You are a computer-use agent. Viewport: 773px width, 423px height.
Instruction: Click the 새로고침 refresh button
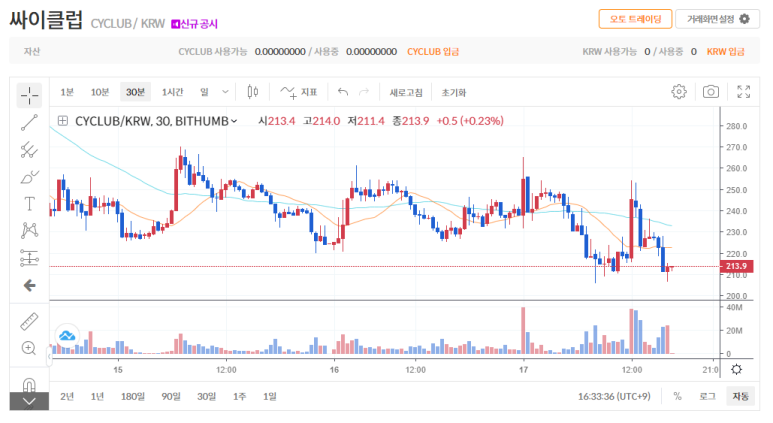tap(406, 92)
